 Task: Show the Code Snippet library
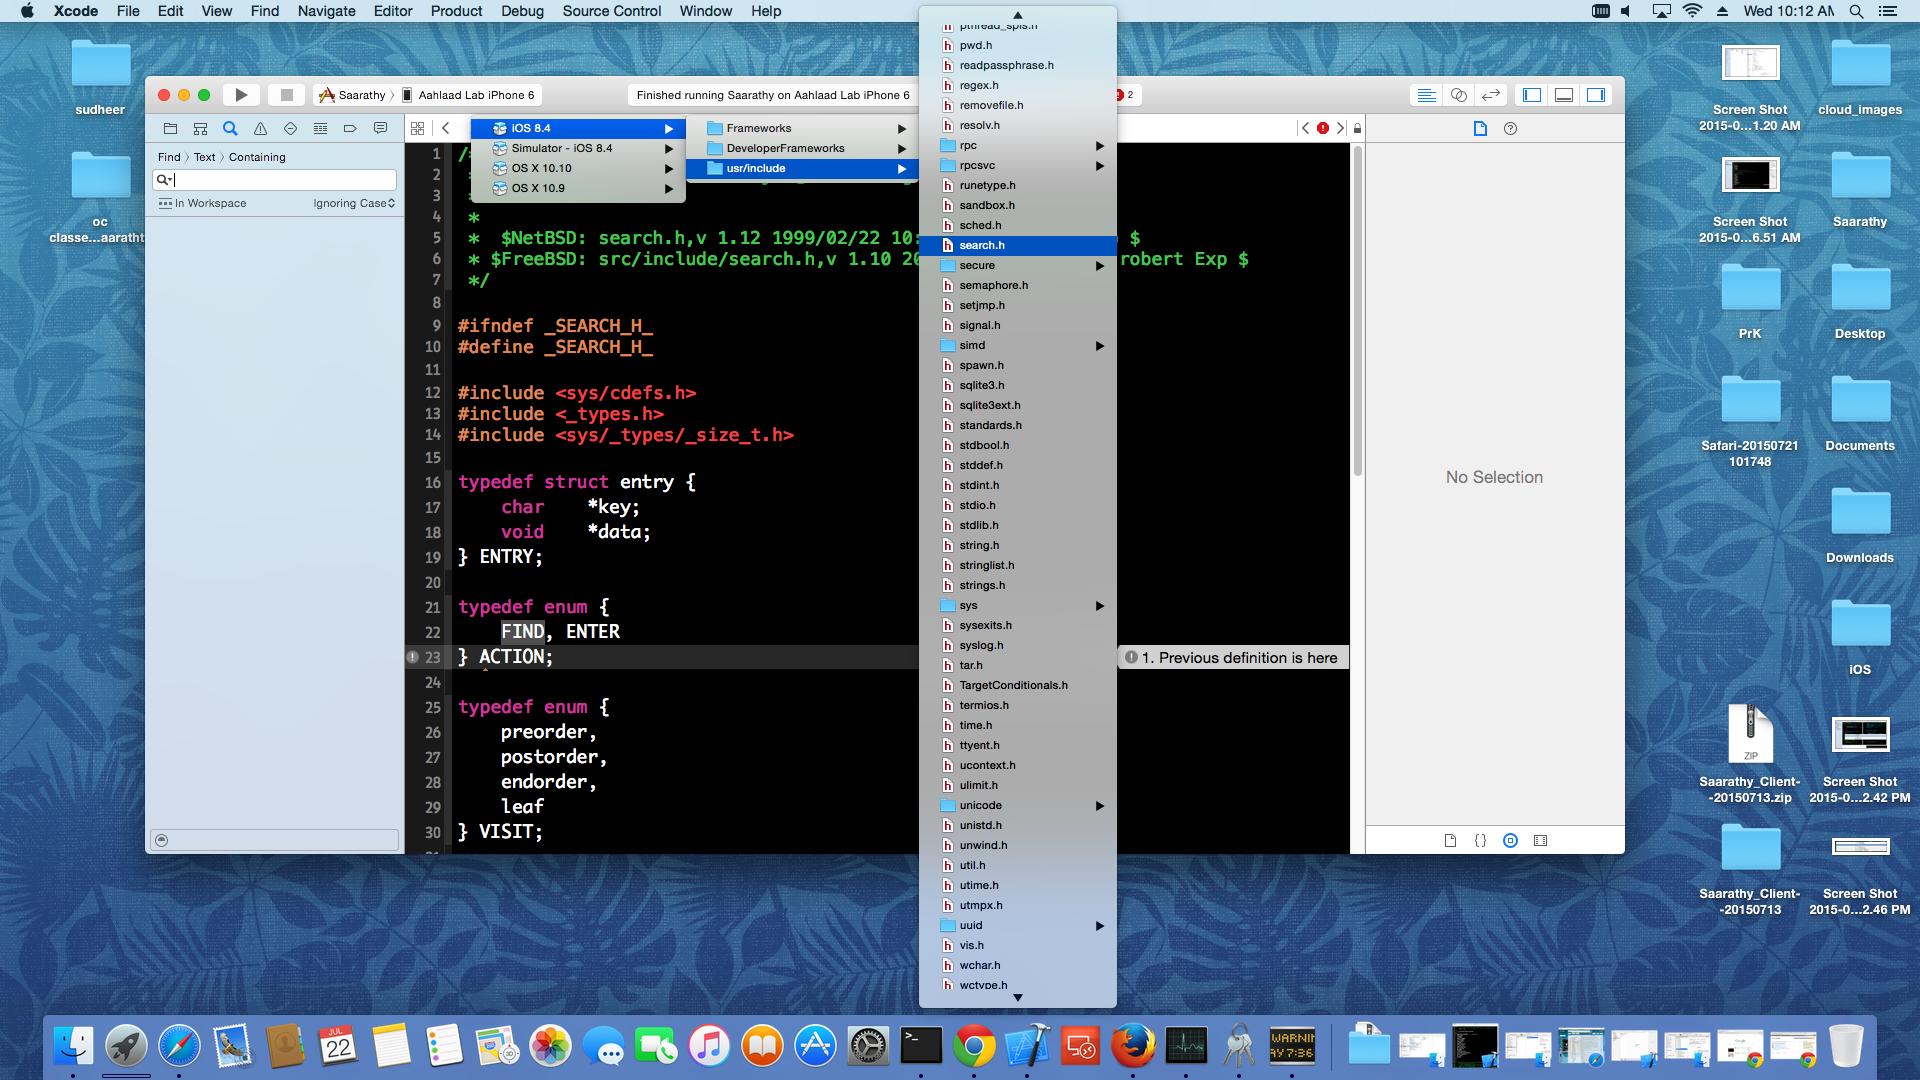click(1480, 841)
